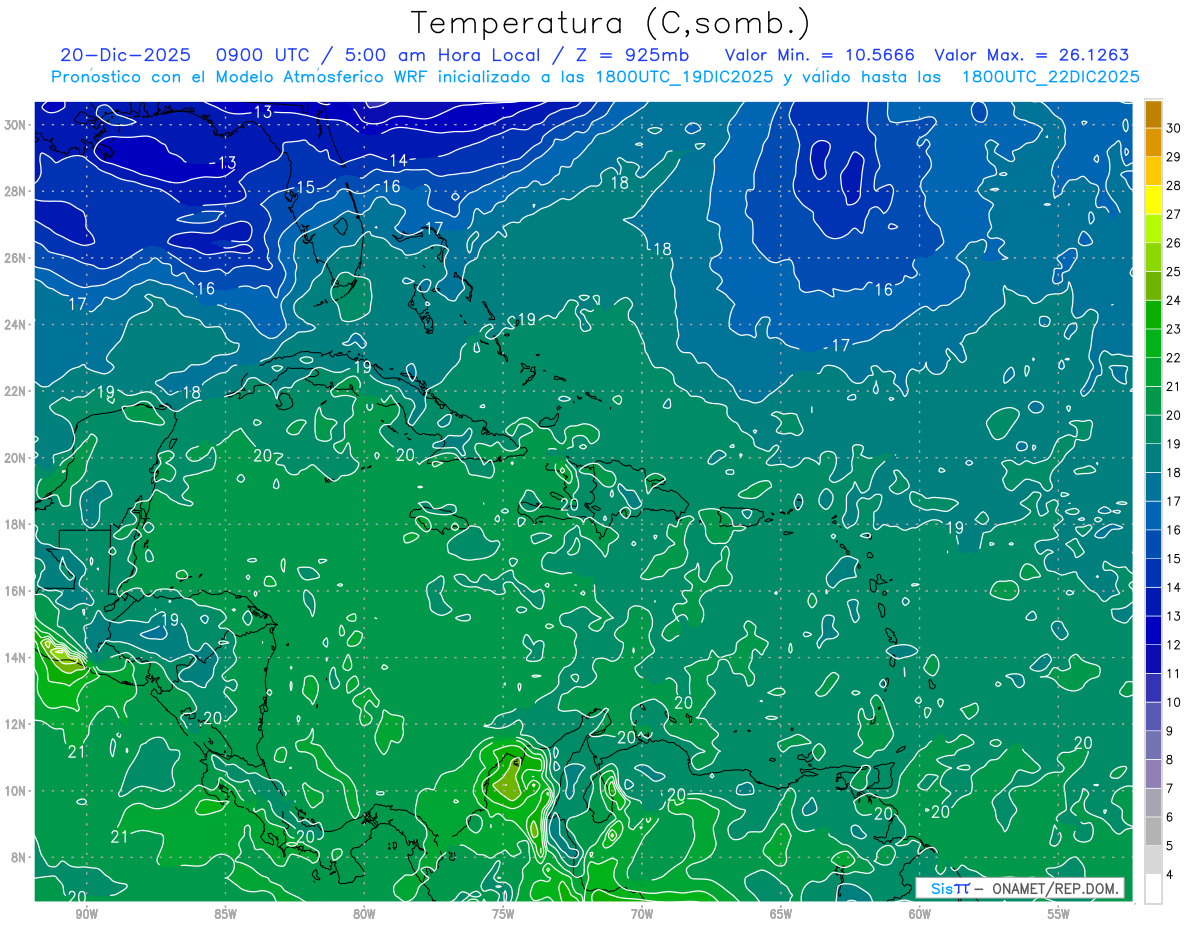Click the colorbar legend value 10
1200x927 pixels.
[1173, 703]
